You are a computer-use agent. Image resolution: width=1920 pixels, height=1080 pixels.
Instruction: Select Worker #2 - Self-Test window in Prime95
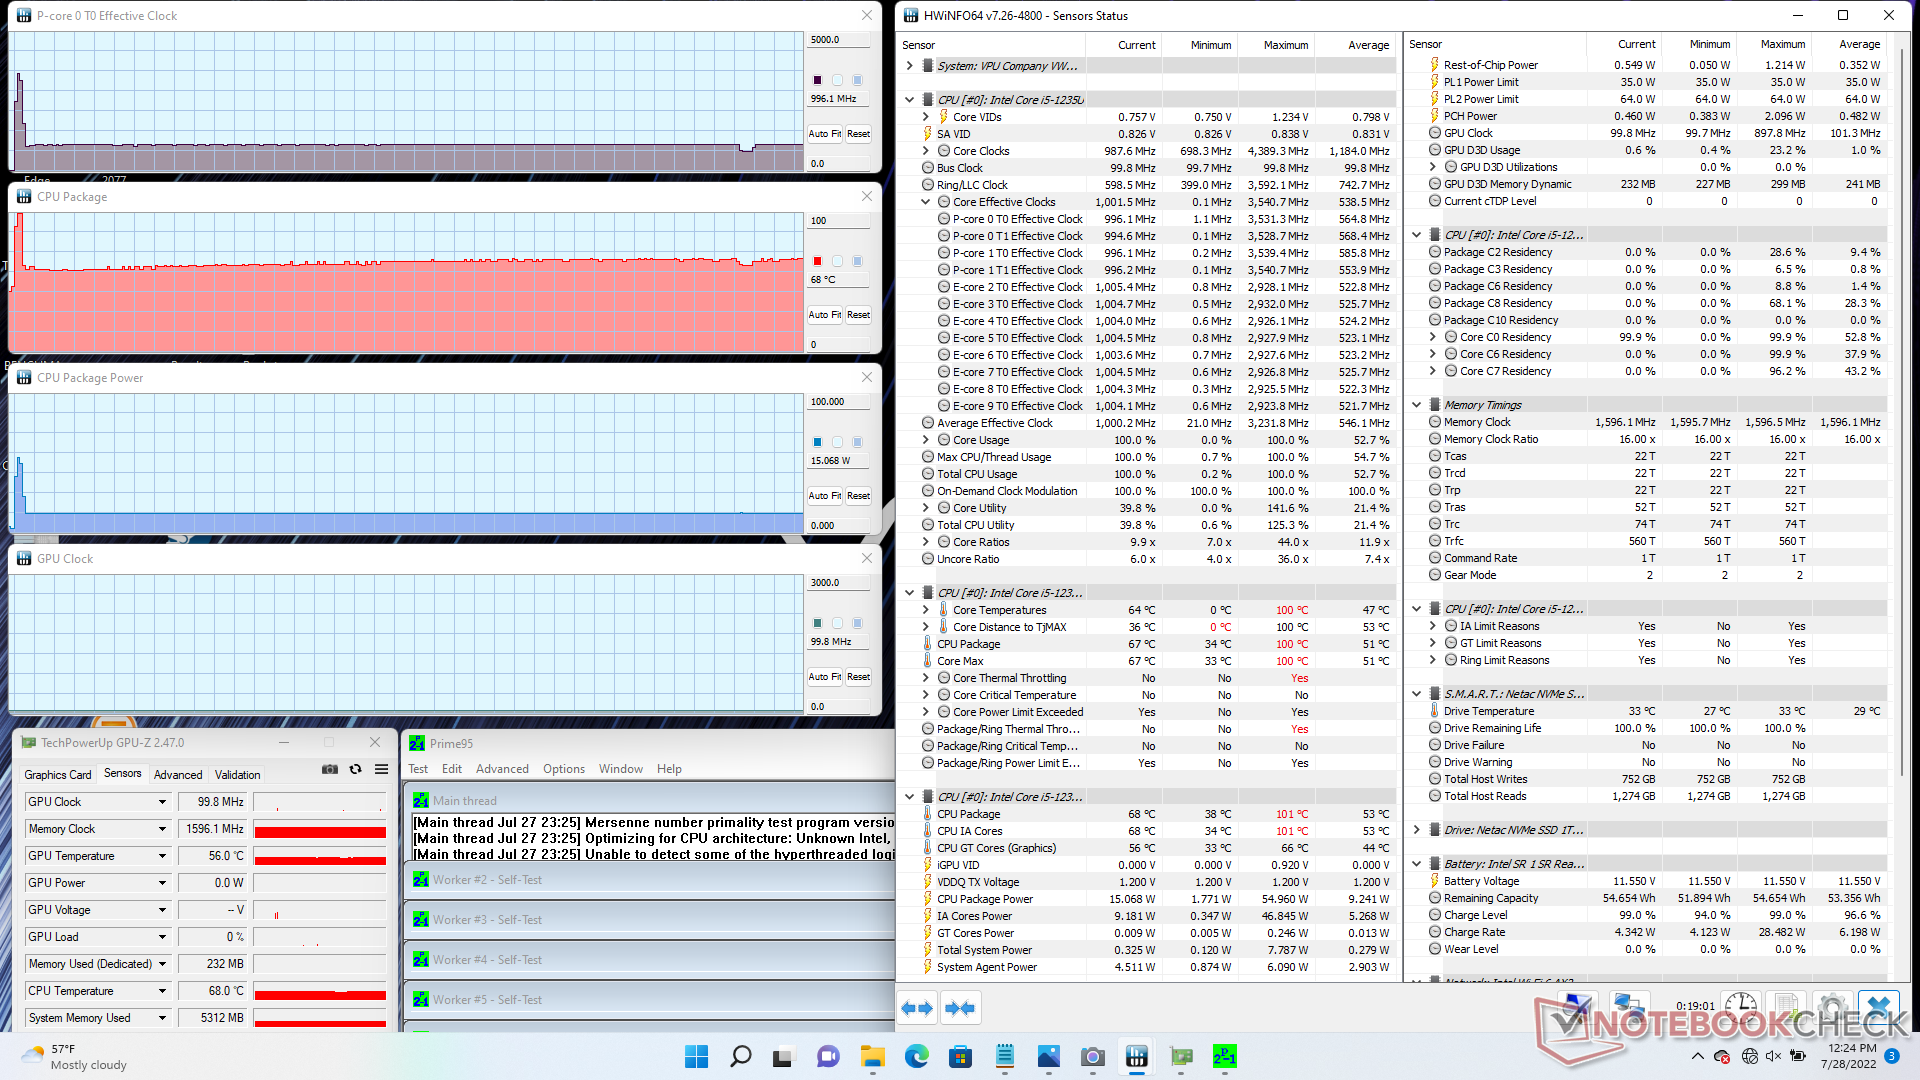click(650, 880)
